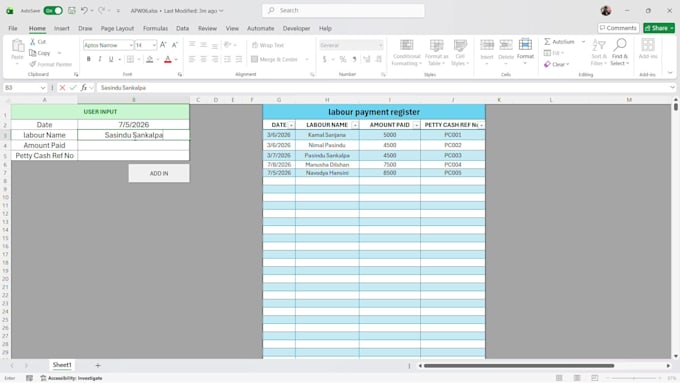The image size is (680, 383).
Task: Click the Format cells icon
Action: (525, 45)
